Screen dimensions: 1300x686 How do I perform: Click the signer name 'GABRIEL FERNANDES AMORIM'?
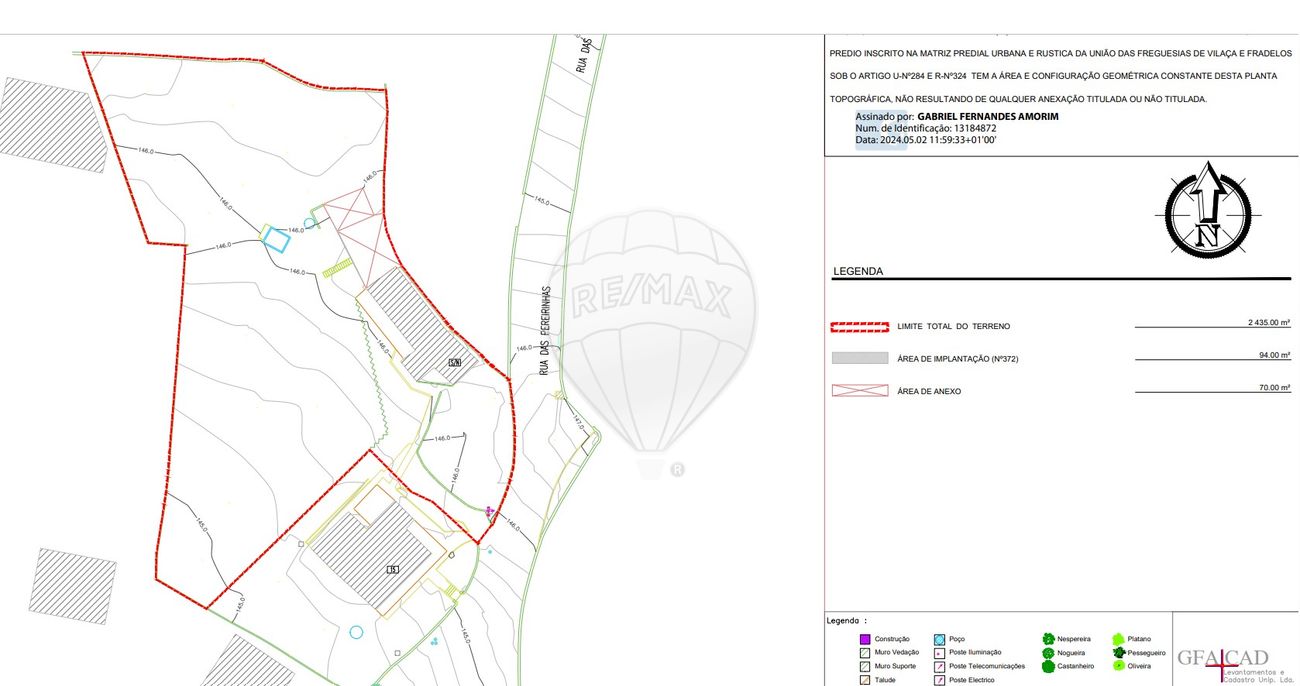(x=988, y=116)
